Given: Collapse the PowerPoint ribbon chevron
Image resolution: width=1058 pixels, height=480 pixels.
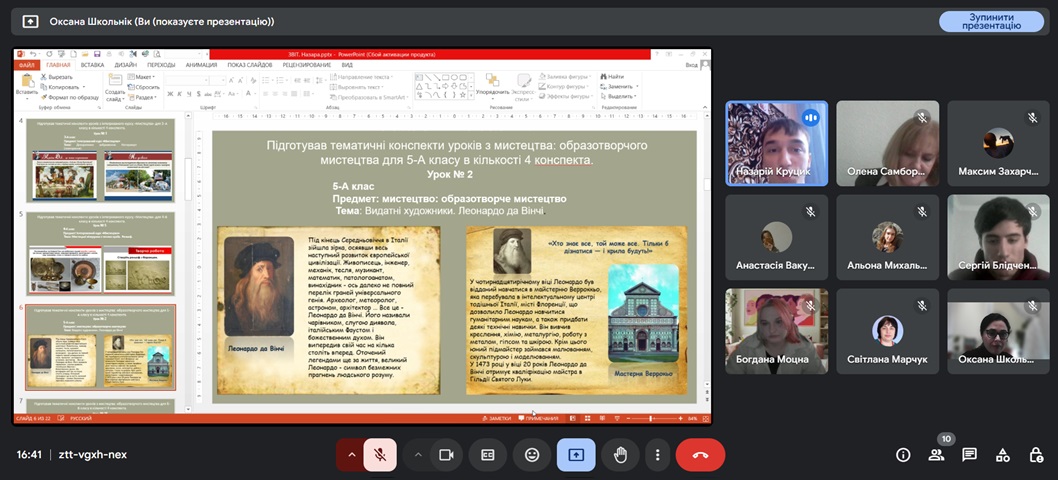Looking at the screenshot, I should 705,107.
